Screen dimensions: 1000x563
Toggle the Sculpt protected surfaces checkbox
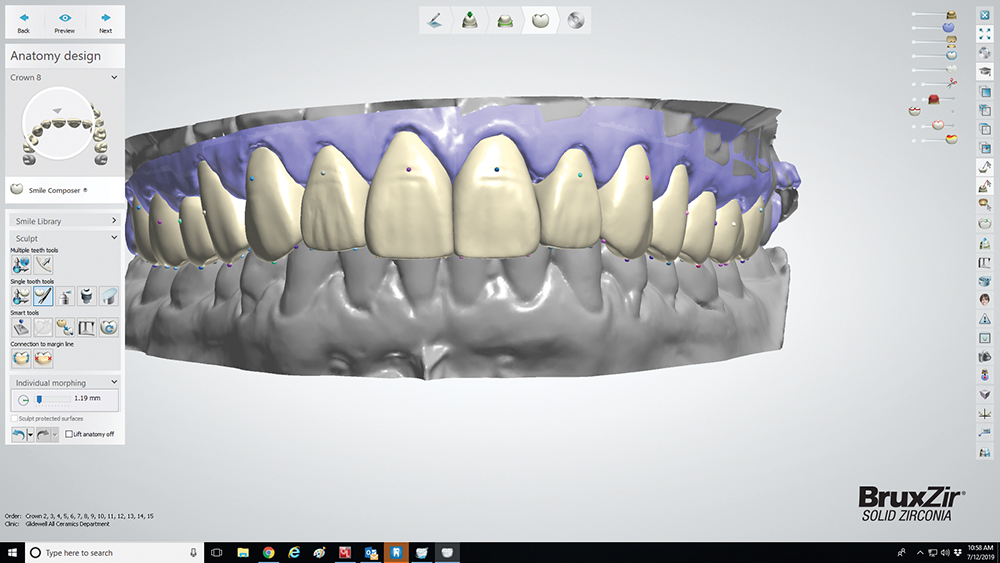[15, 419]
